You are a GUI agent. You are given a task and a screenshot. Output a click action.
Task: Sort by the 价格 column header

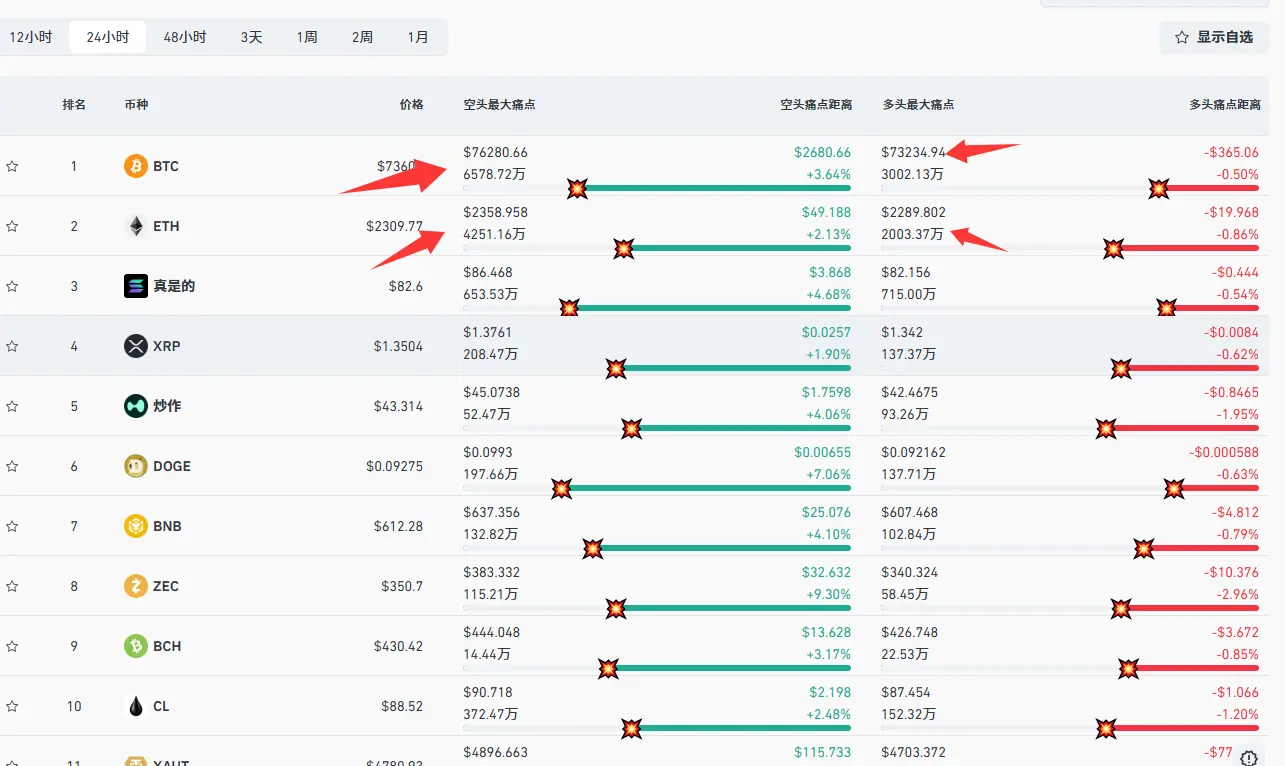[411, 104]
